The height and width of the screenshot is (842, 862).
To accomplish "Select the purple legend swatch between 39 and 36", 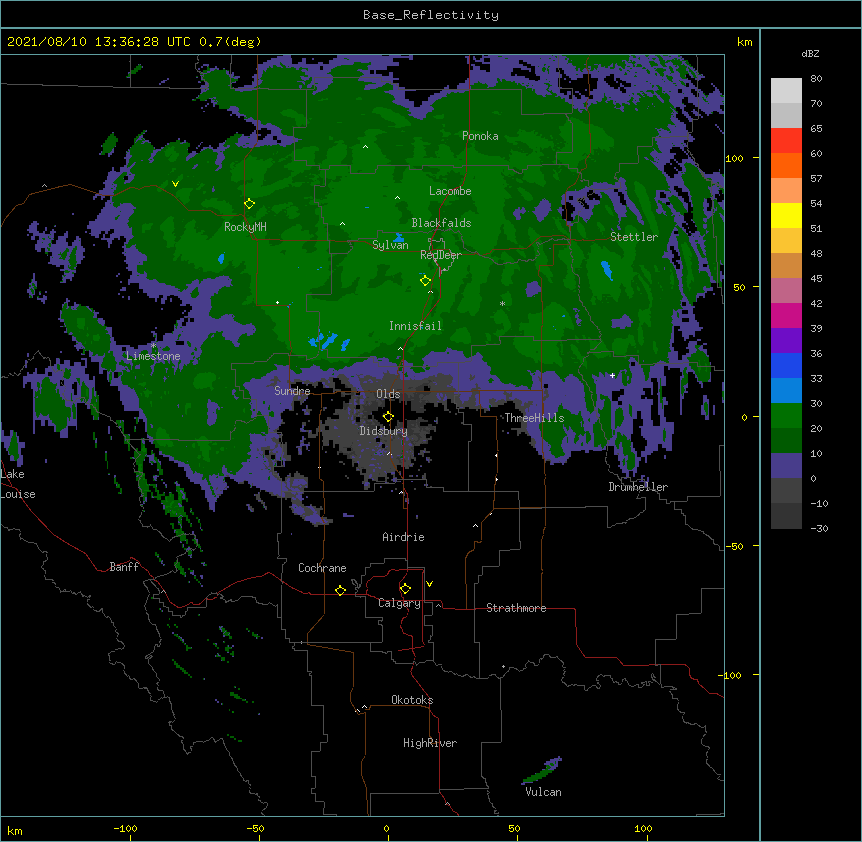I will pyautogui.click(x=786, y=341).
